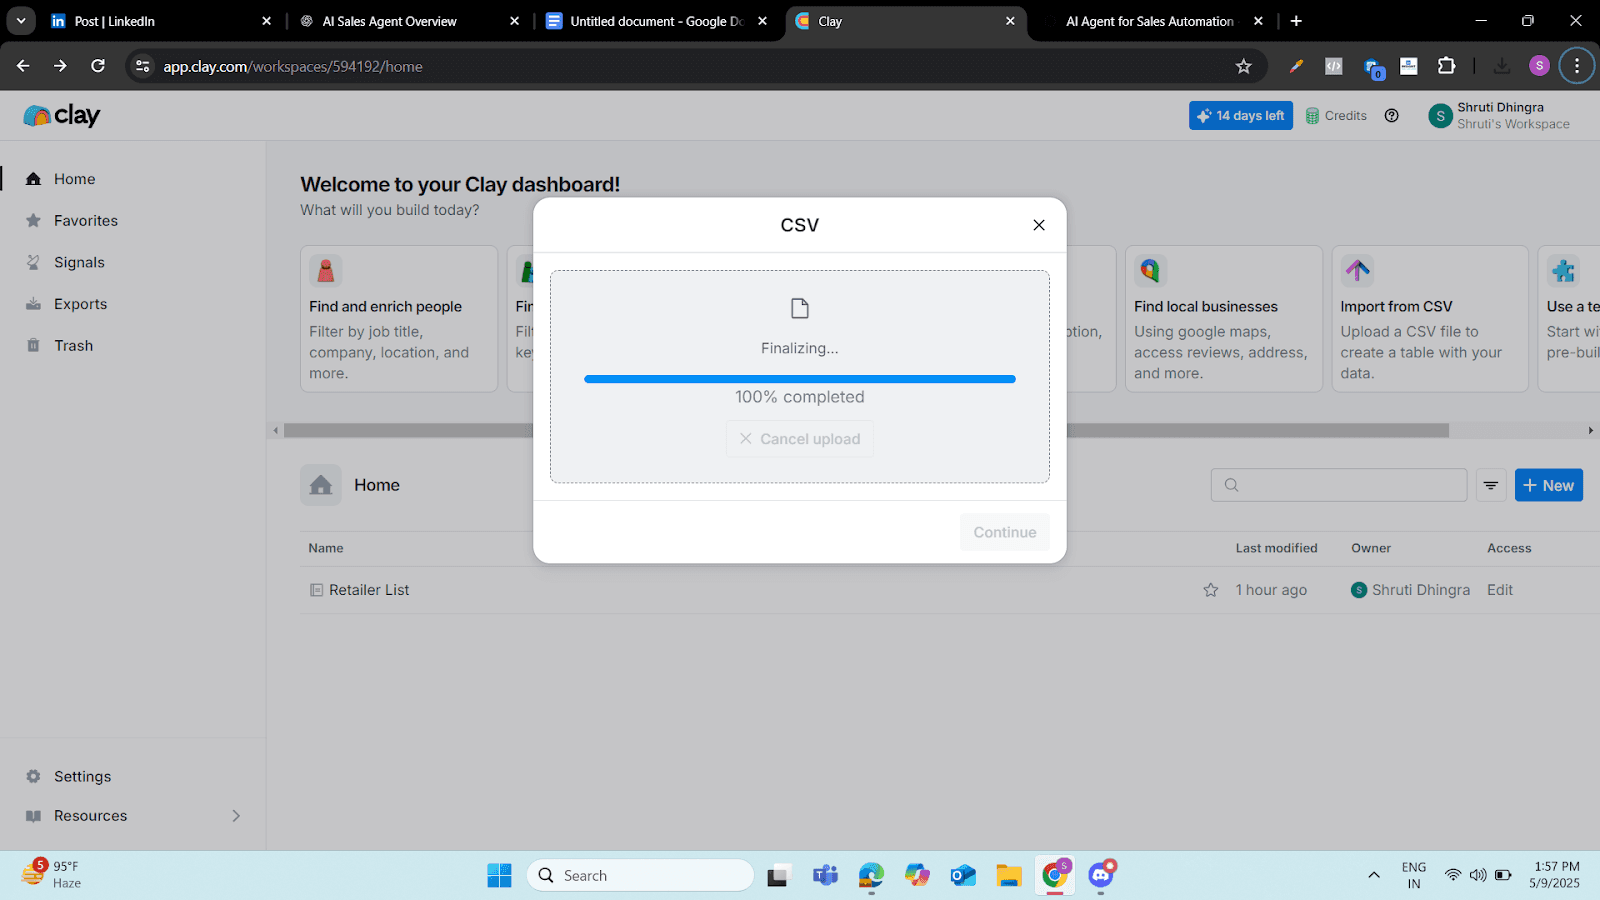Click the 14 days left trial button
Viewport: 1600px width, 900px height.
[x=1241, y=116]
